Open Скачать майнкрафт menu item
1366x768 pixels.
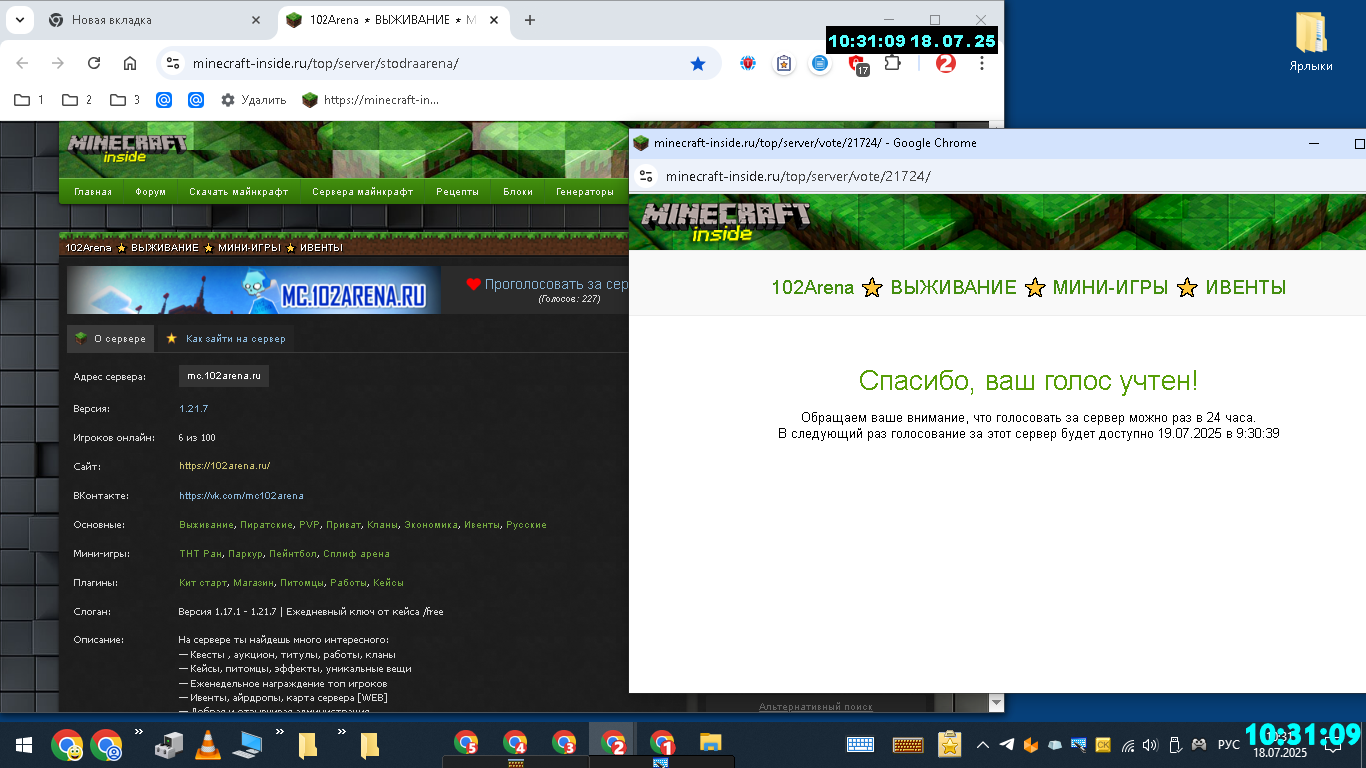point(239,192)
